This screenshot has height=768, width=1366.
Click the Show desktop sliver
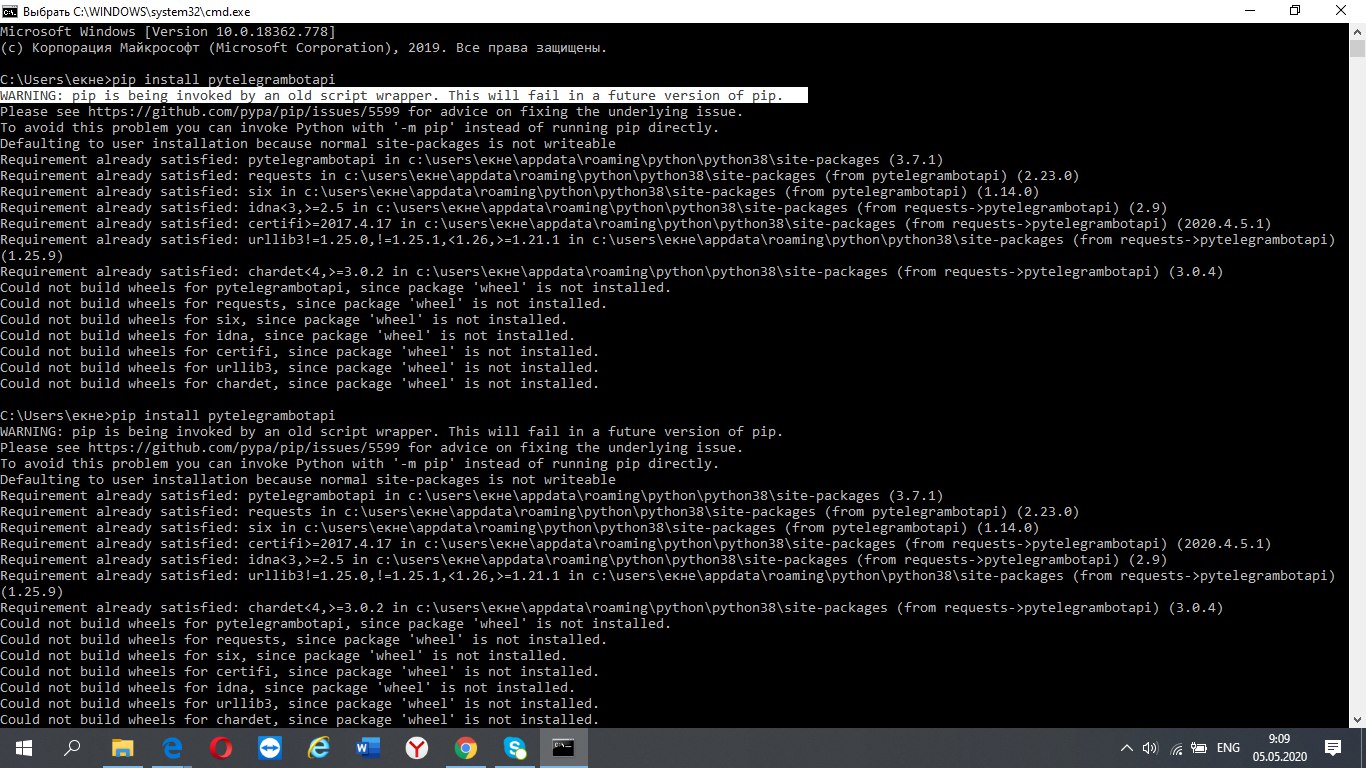pos(1363,748)
